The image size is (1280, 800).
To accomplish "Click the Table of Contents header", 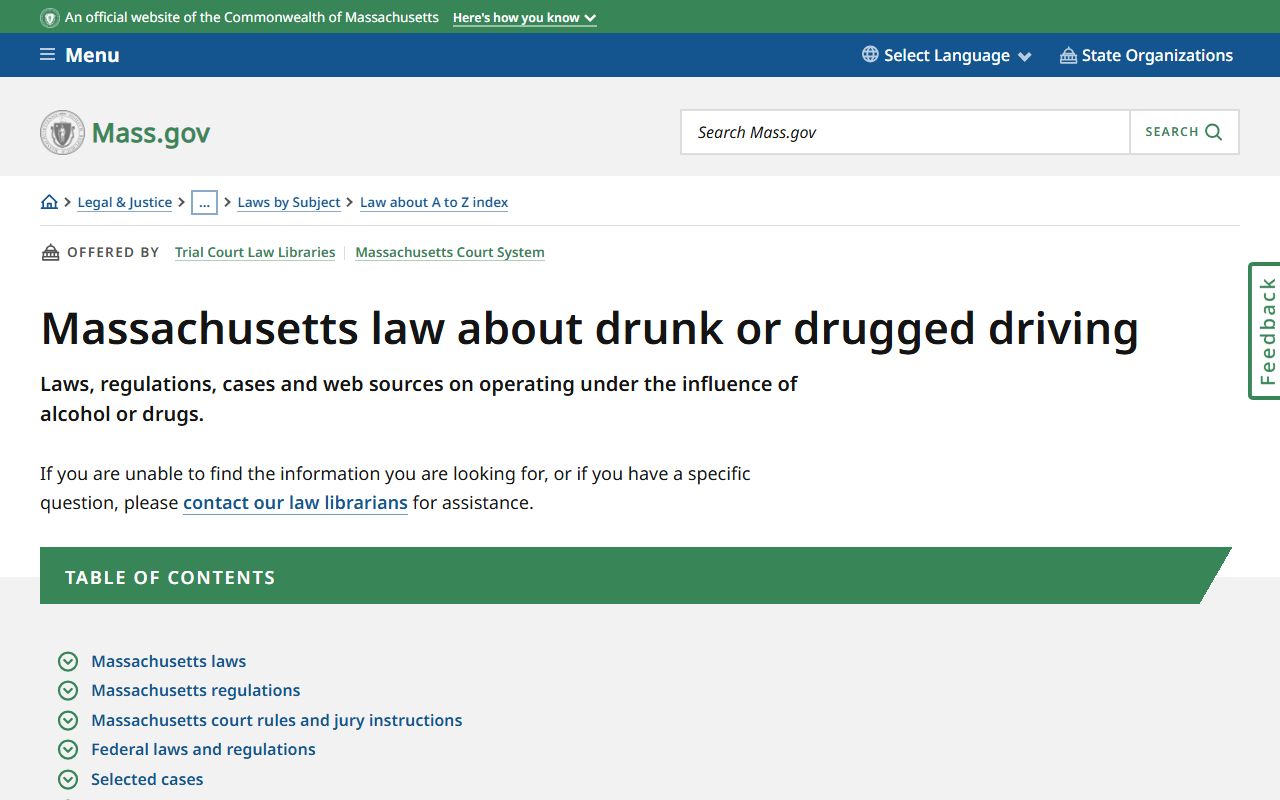I will [x=635, y=576].
